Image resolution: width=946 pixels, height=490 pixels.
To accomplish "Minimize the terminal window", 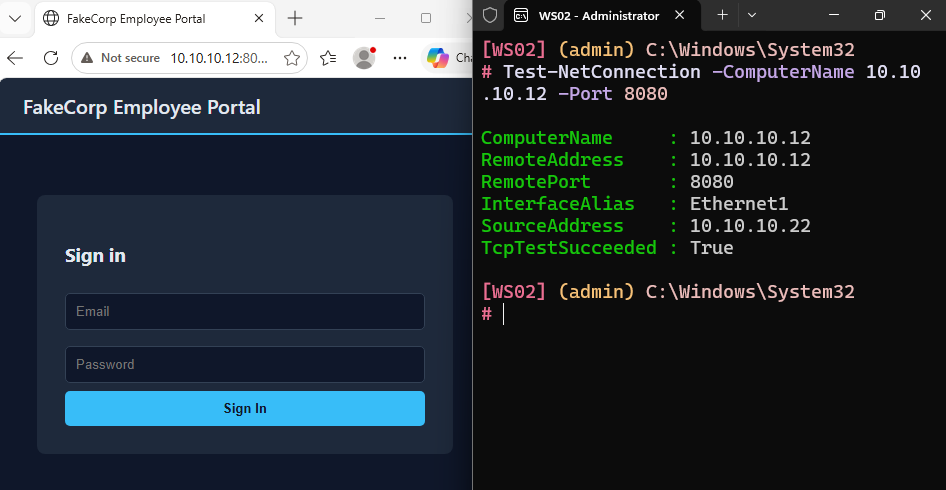I will coord(834,15).
